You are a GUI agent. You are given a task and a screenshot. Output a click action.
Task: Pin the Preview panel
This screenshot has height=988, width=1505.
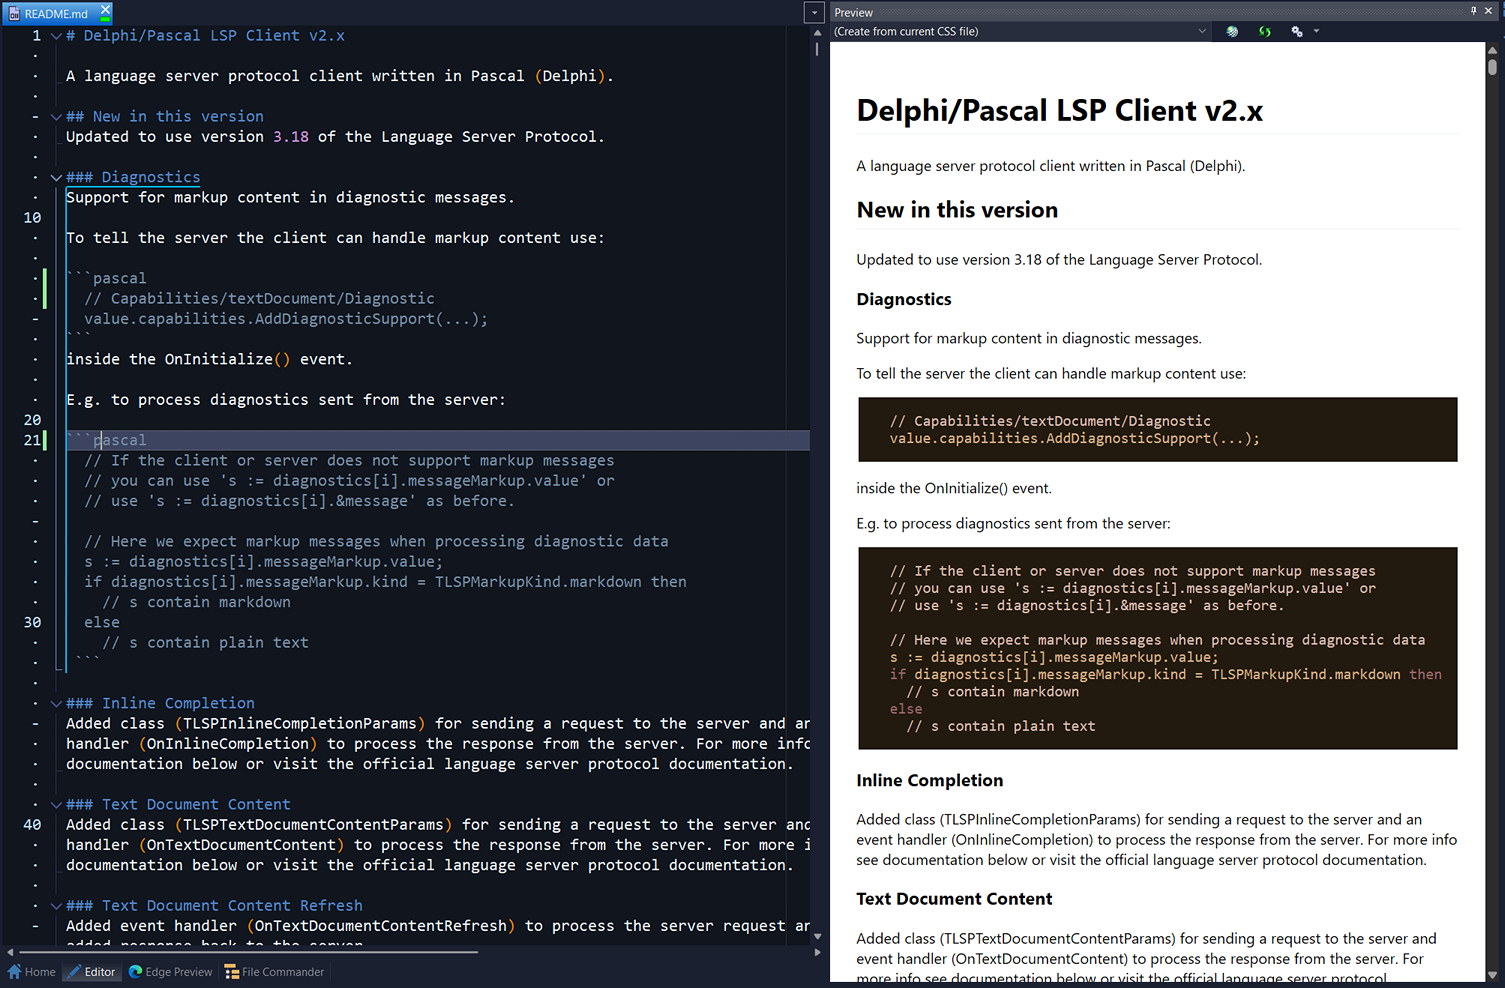1473,11
